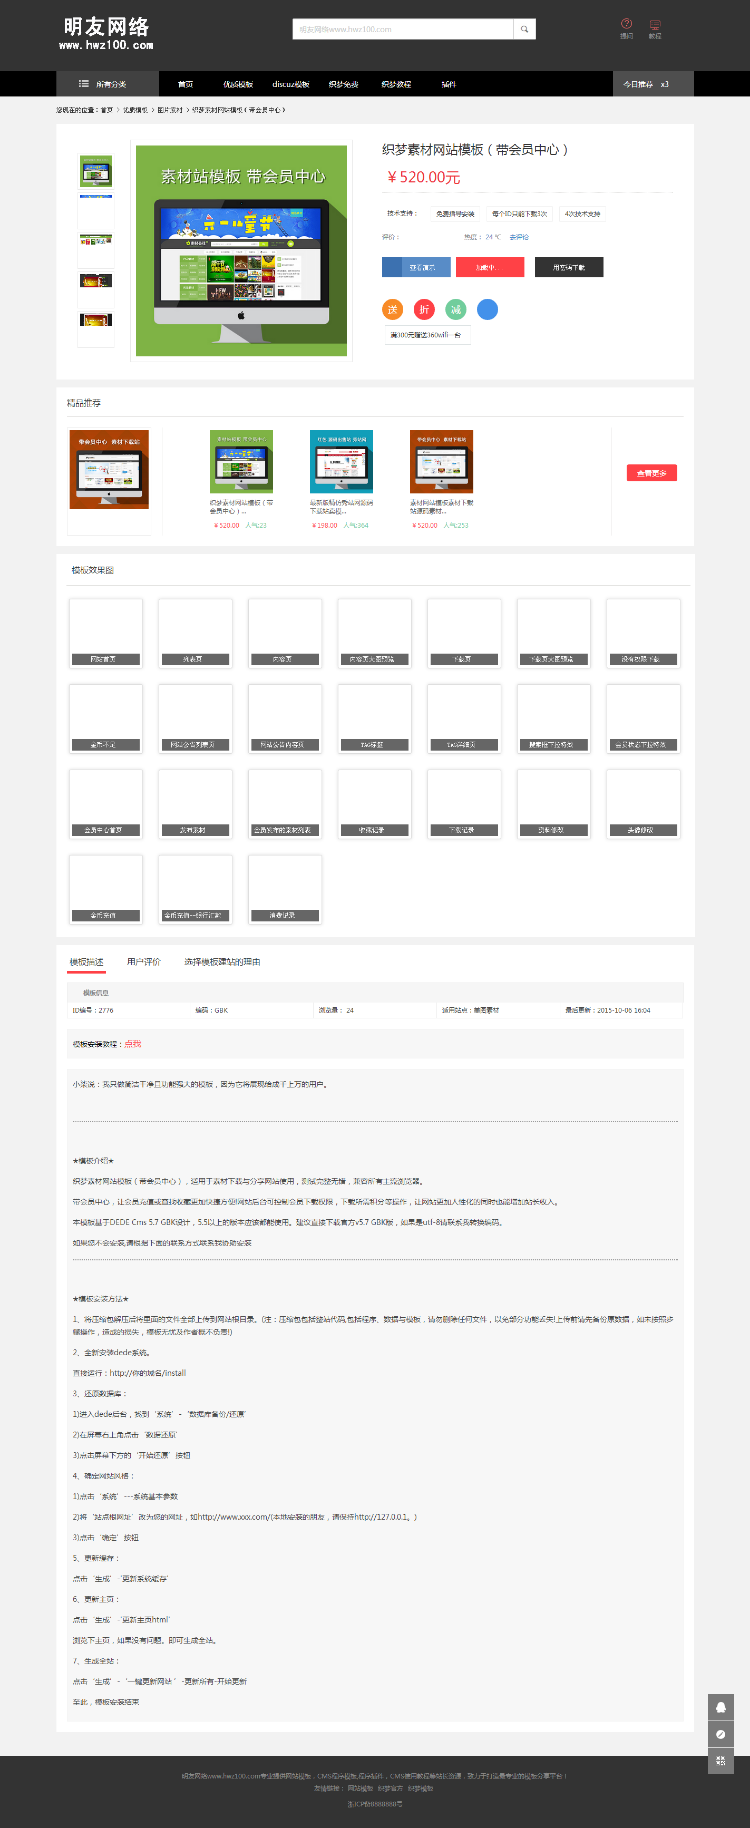Open the 首页 home nav item
The width and height of the screenshot is (750, 1828).
click(185, 84)
